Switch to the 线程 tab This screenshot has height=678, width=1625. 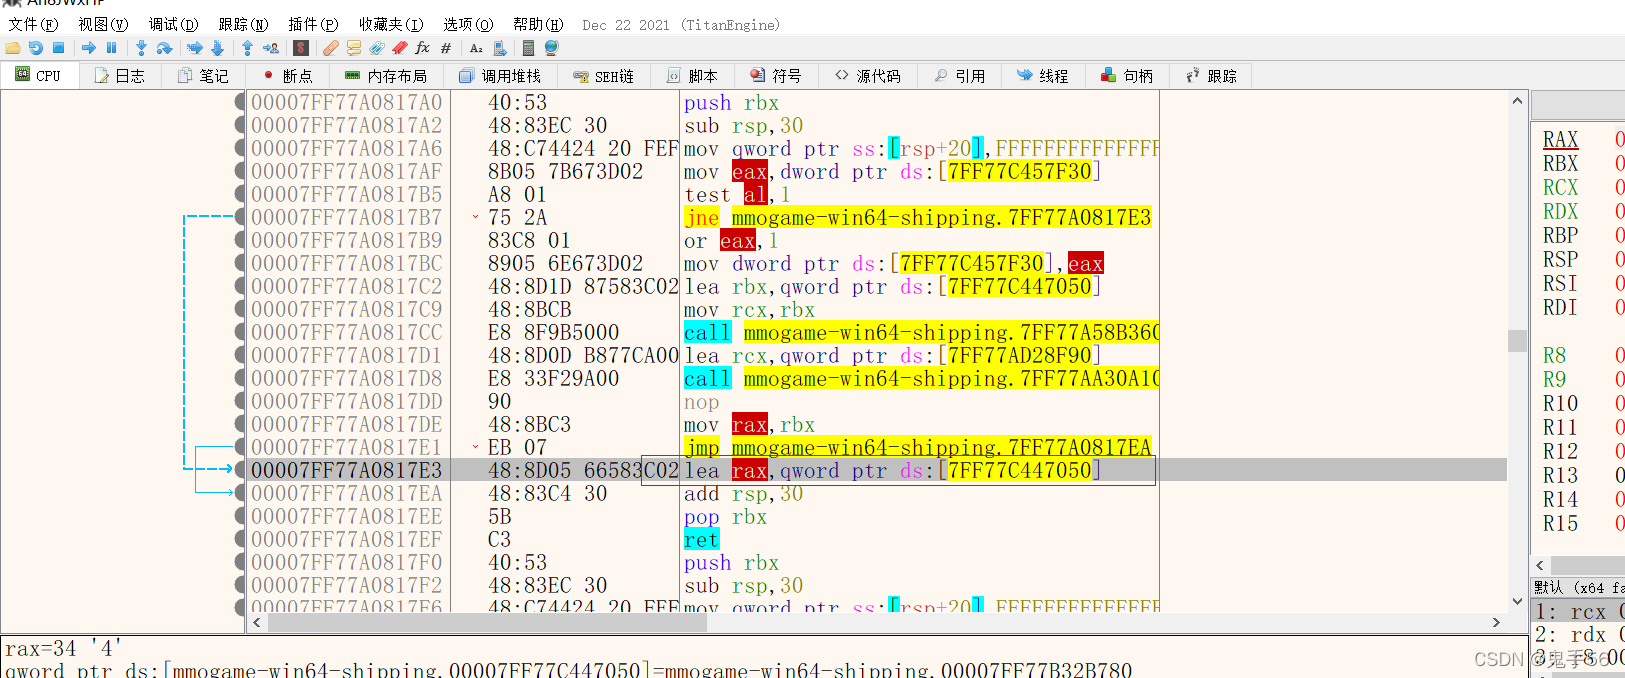(x=1043, y=75)
